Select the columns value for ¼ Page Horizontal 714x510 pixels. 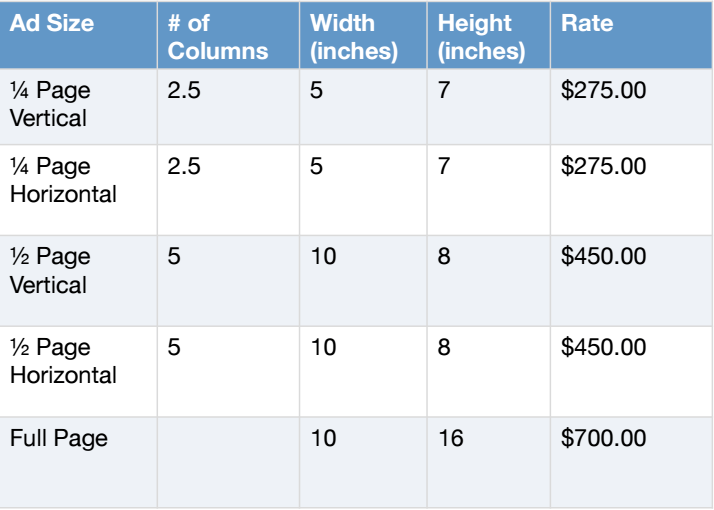coord(184,167)
